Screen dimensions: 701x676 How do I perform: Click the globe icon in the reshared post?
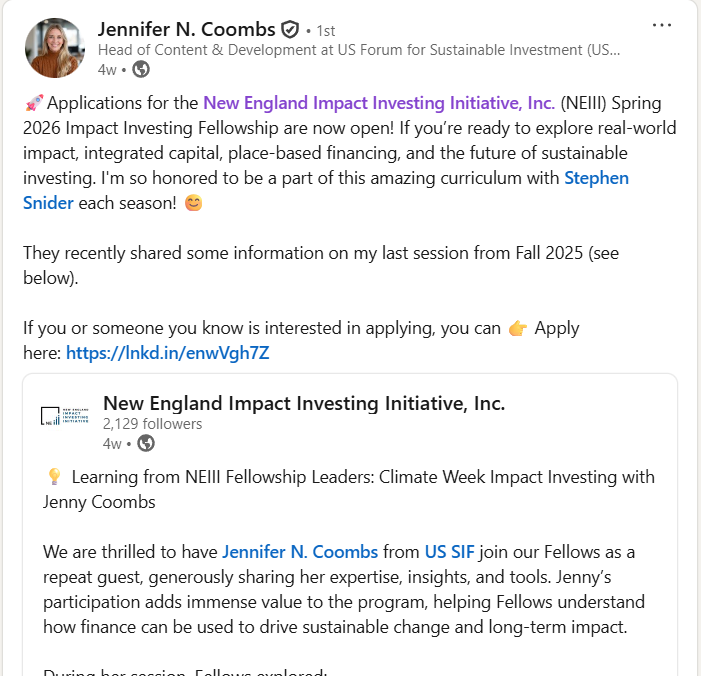pos(146,444)
